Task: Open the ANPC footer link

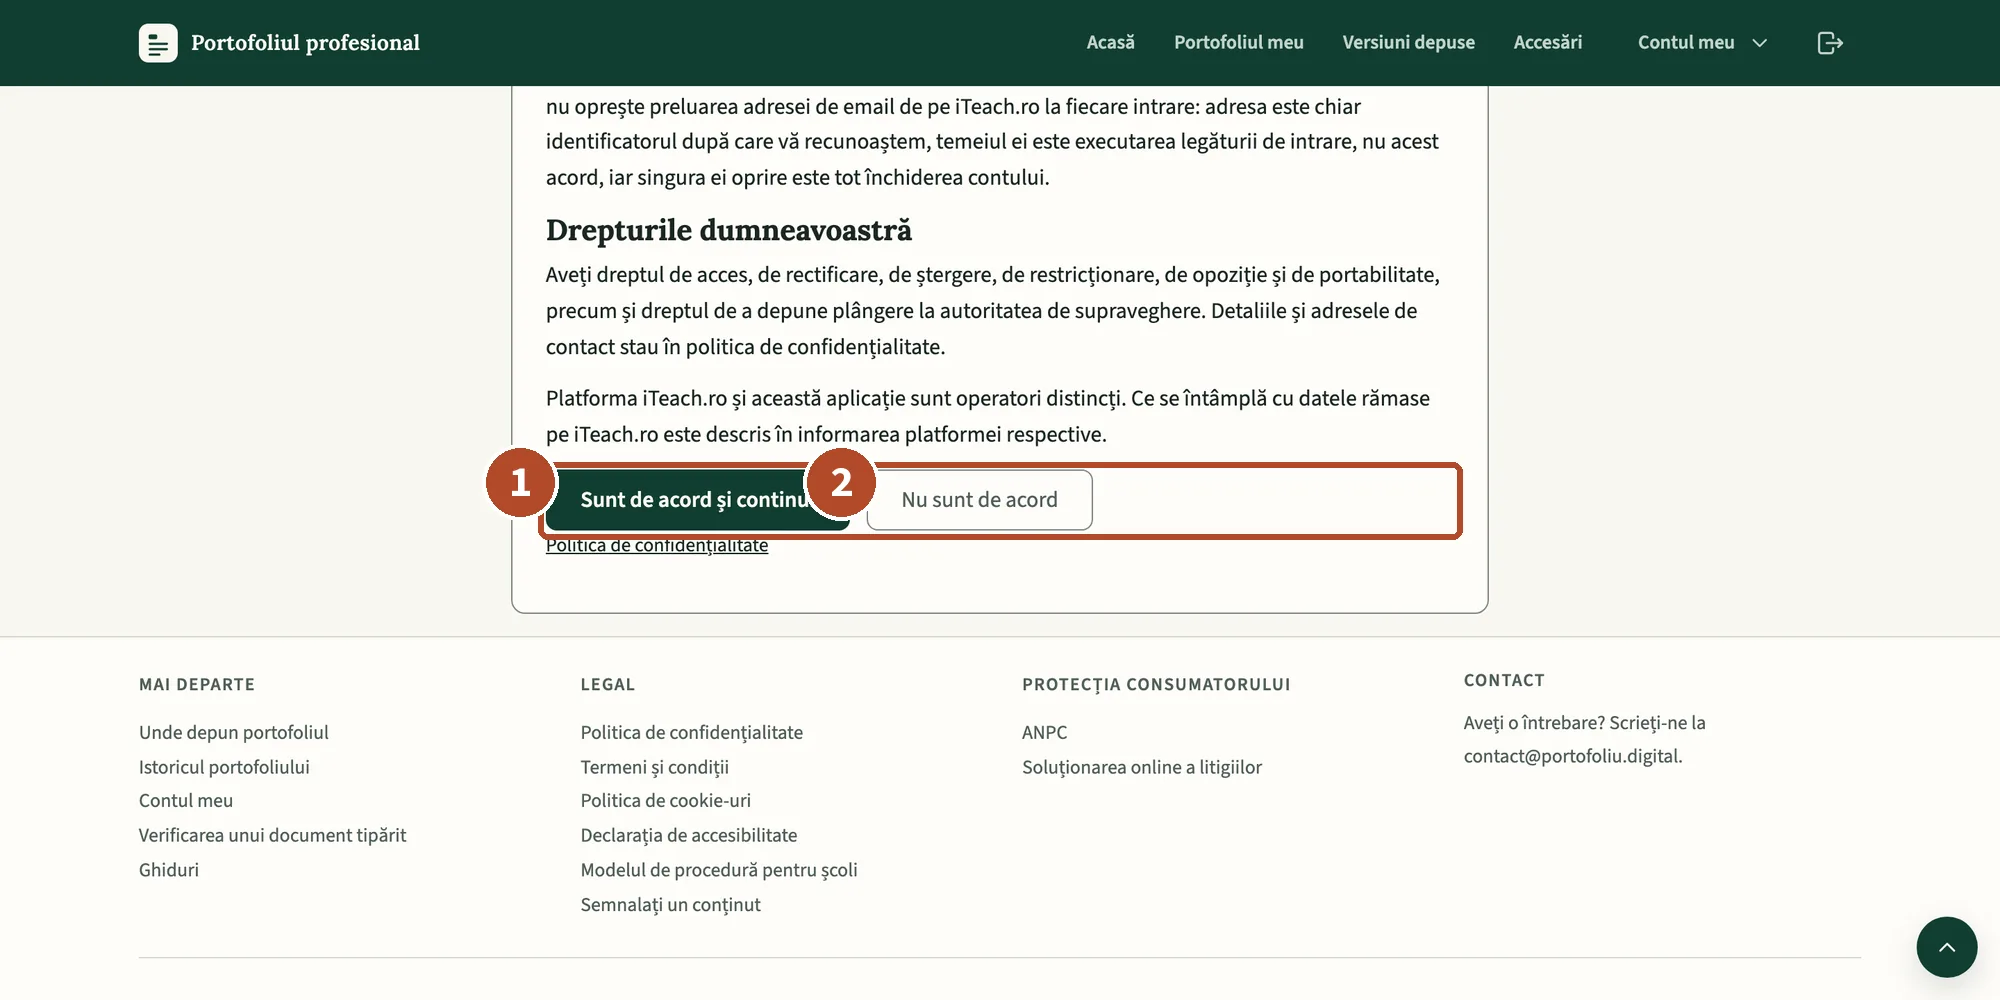Action: tap(1045, 732)
